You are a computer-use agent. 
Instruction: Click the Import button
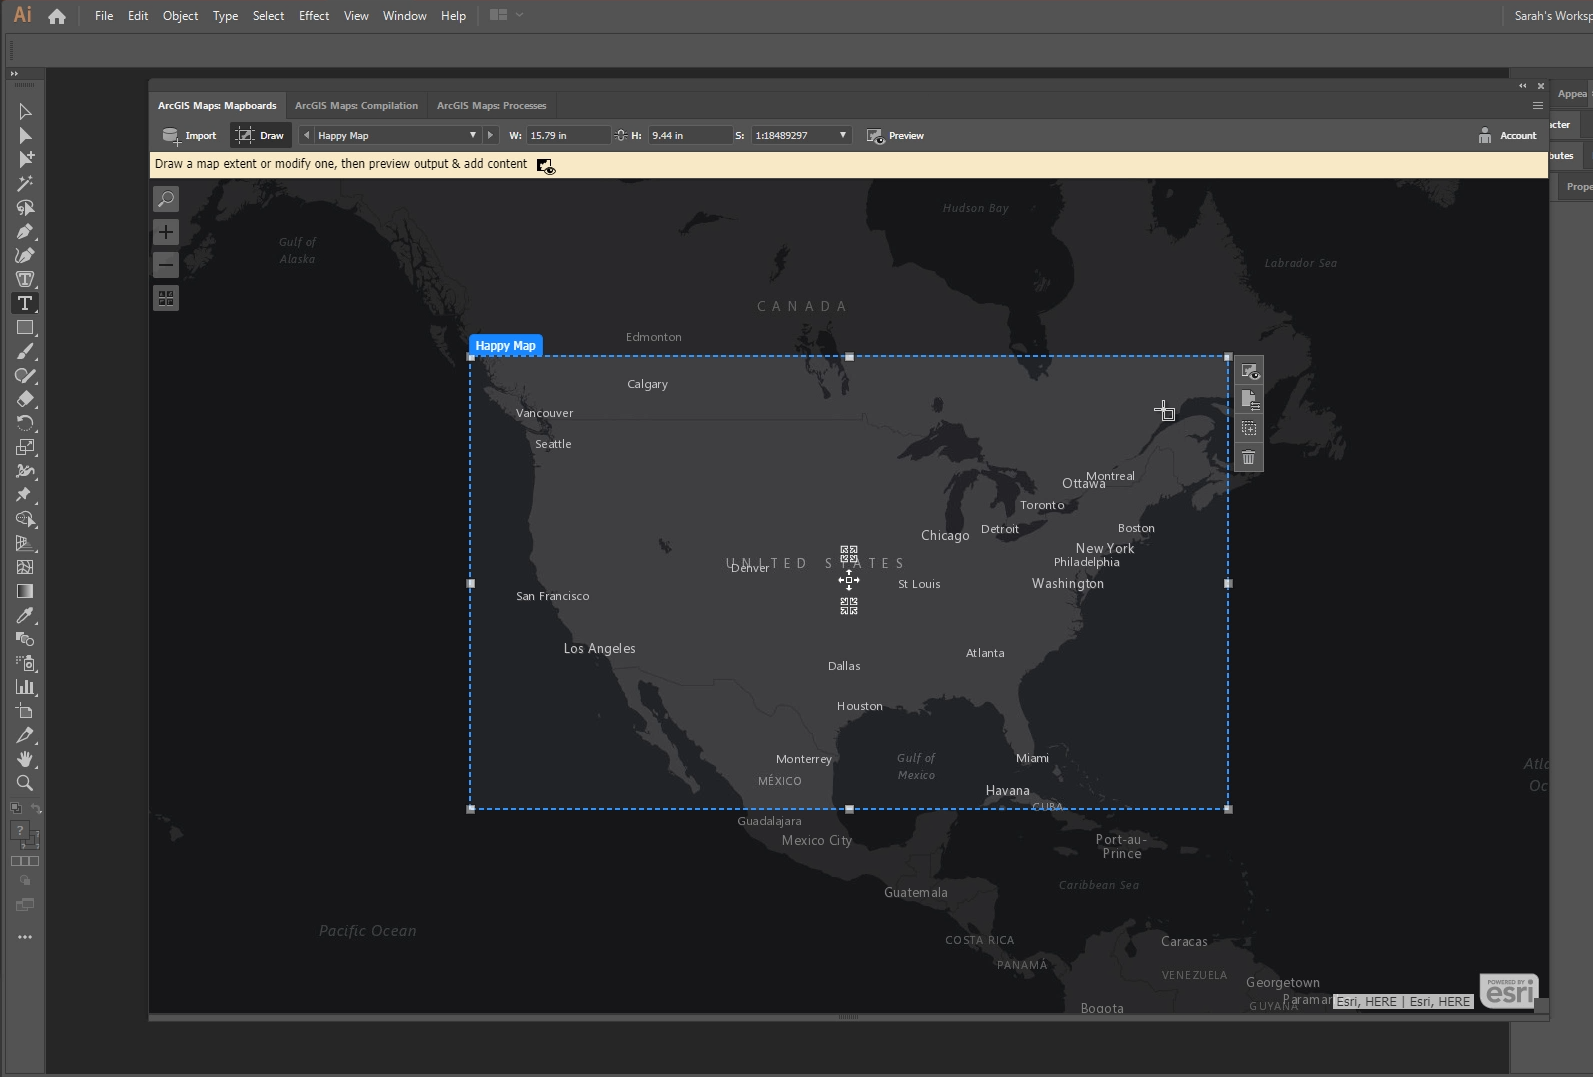pos(189,135)
